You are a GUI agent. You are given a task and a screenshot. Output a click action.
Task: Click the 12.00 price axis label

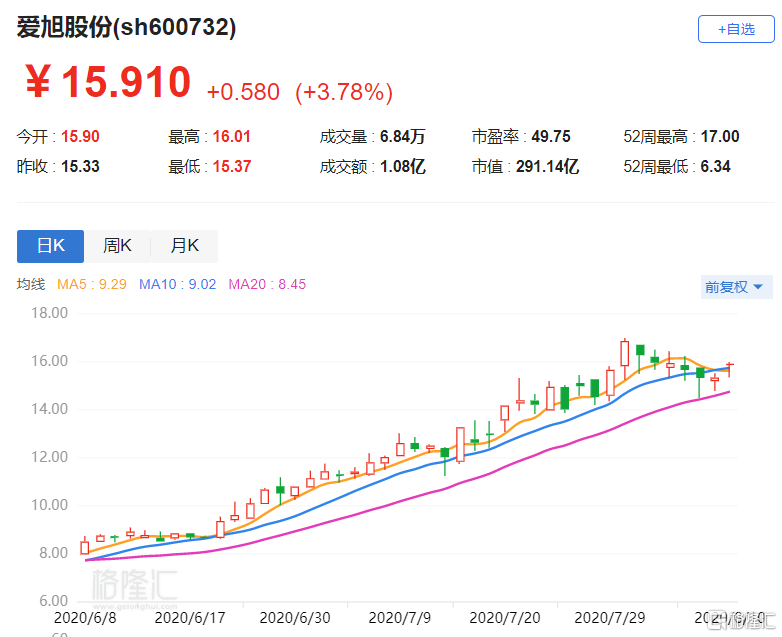coord(49,457)
